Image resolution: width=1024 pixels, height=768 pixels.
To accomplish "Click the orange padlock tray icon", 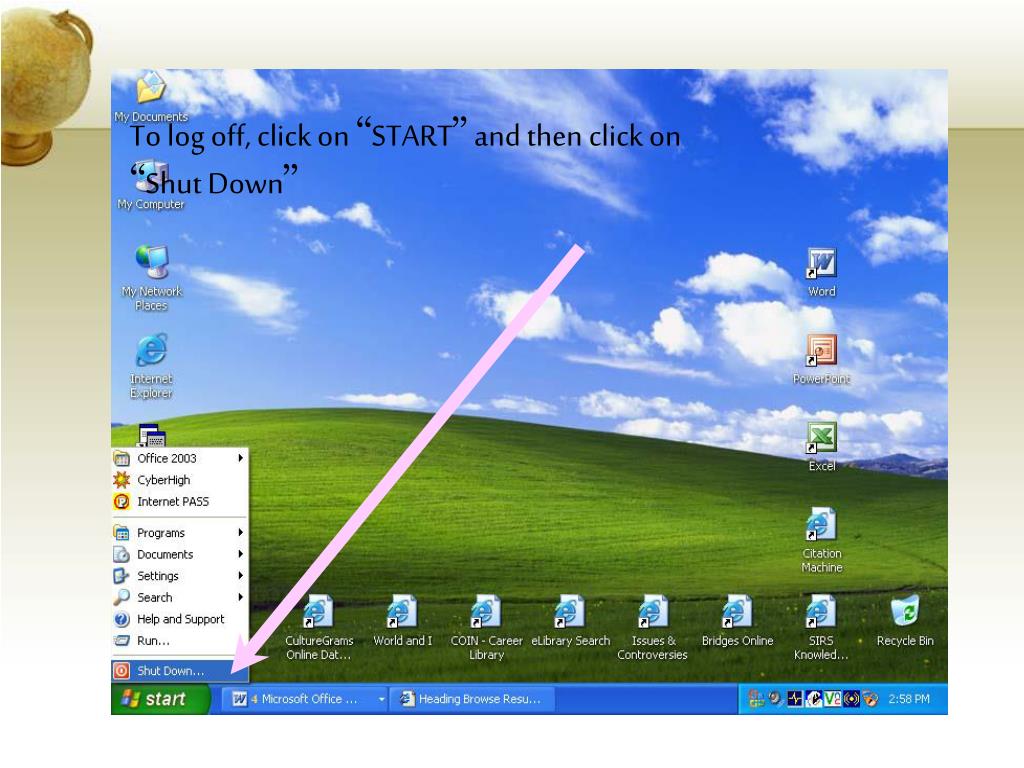I will click(870, 699).
